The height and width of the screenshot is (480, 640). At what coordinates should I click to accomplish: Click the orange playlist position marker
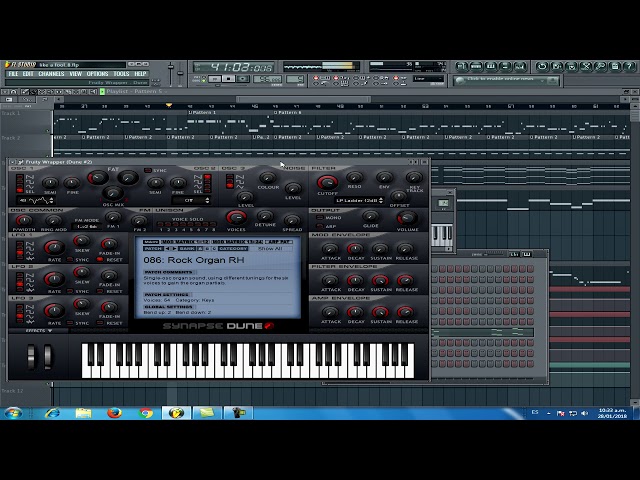click(169, 106)
